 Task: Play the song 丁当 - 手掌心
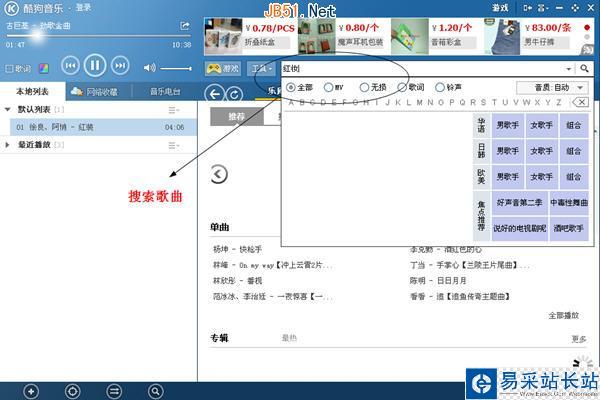(x=469, y=265)
